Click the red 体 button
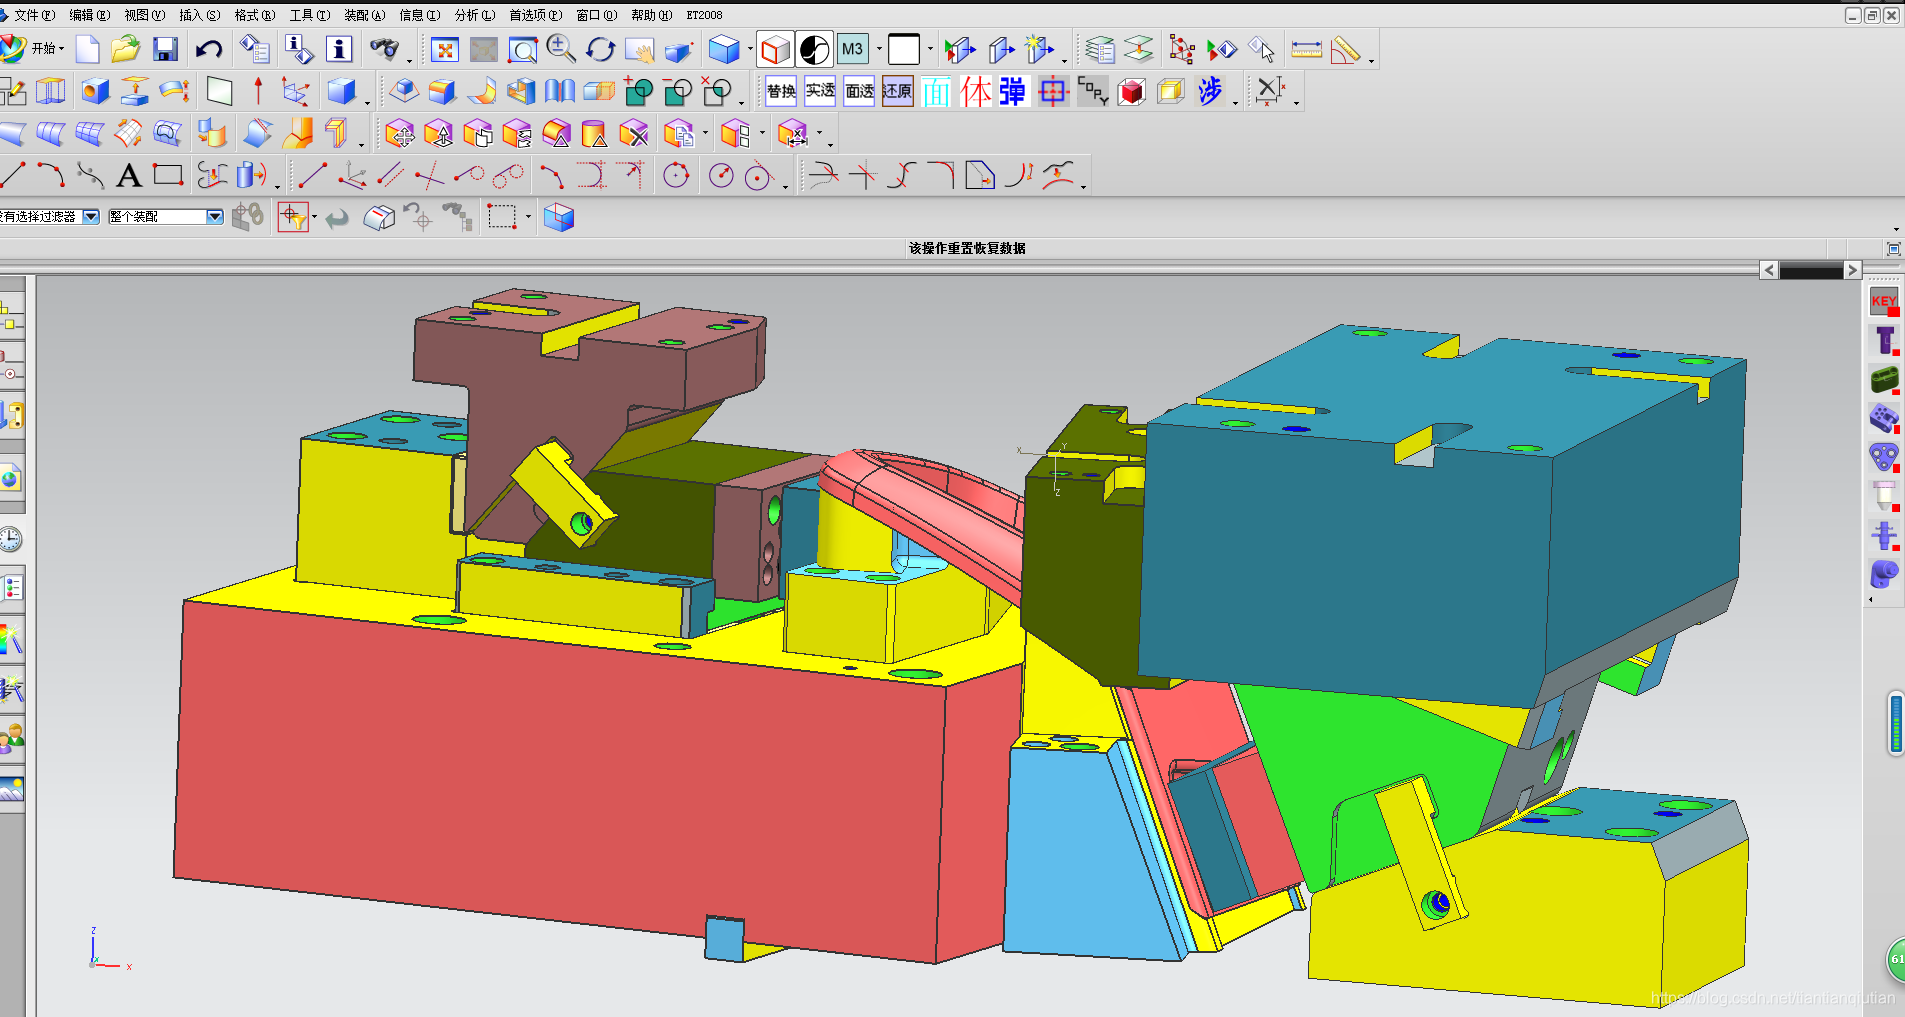The image size is (1905, 1017). [x=975, y=91]
